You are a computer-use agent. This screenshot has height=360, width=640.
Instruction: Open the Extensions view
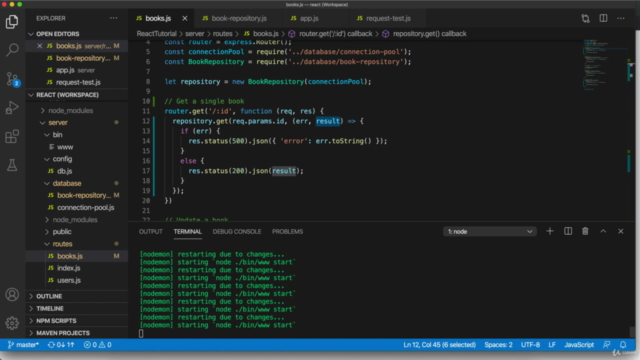[12, 136]
